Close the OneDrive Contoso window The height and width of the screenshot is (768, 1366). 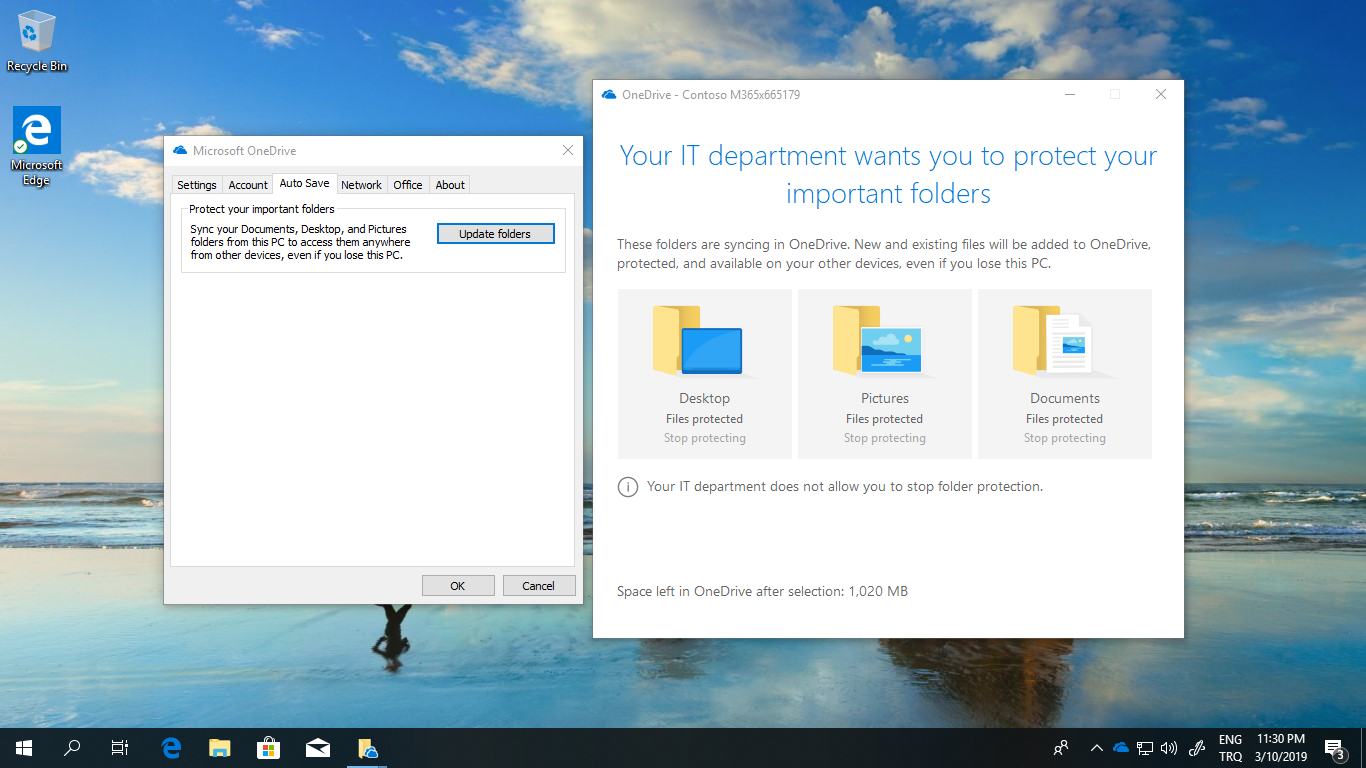pyautogui.click(x=1161, y=95)
